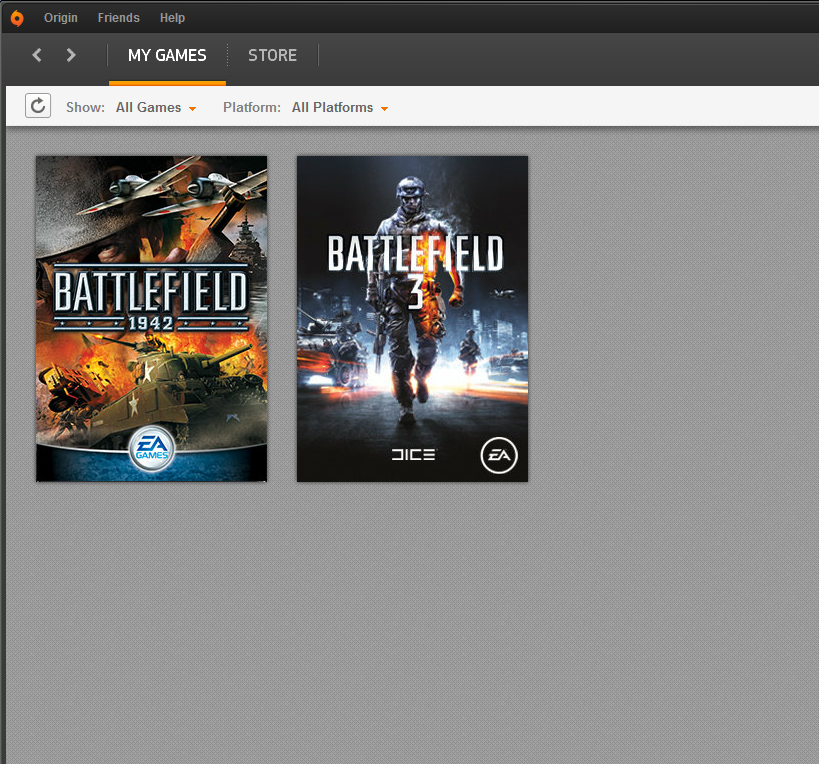Open the Help menu

tap(172, 18)
